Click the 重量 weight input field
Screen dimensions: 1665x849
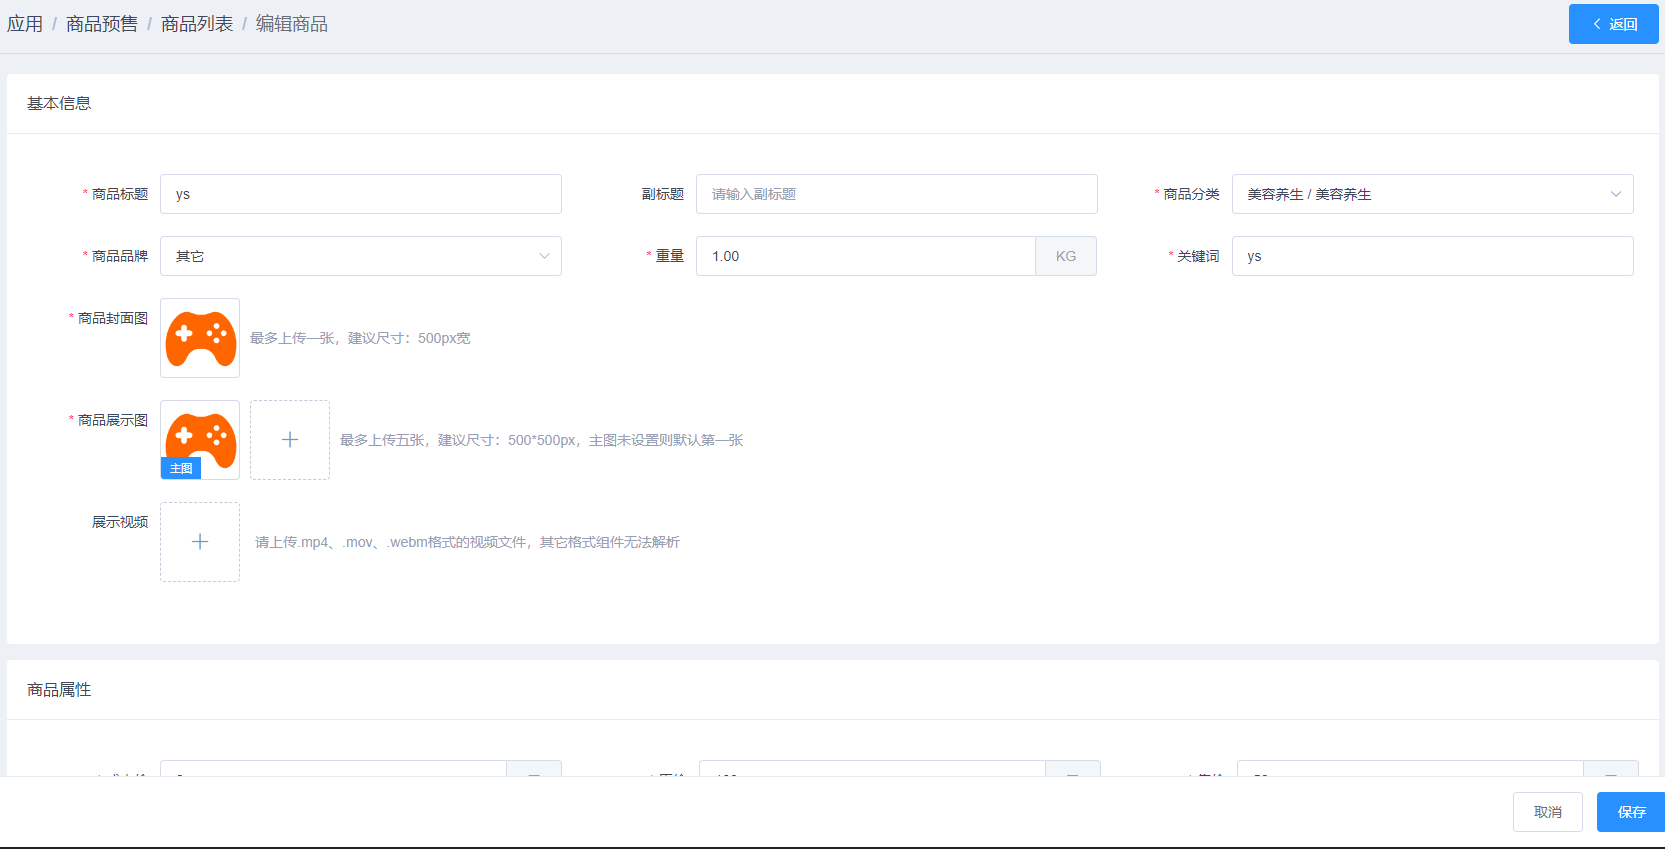pyautogui.click(x=865, y=256)
